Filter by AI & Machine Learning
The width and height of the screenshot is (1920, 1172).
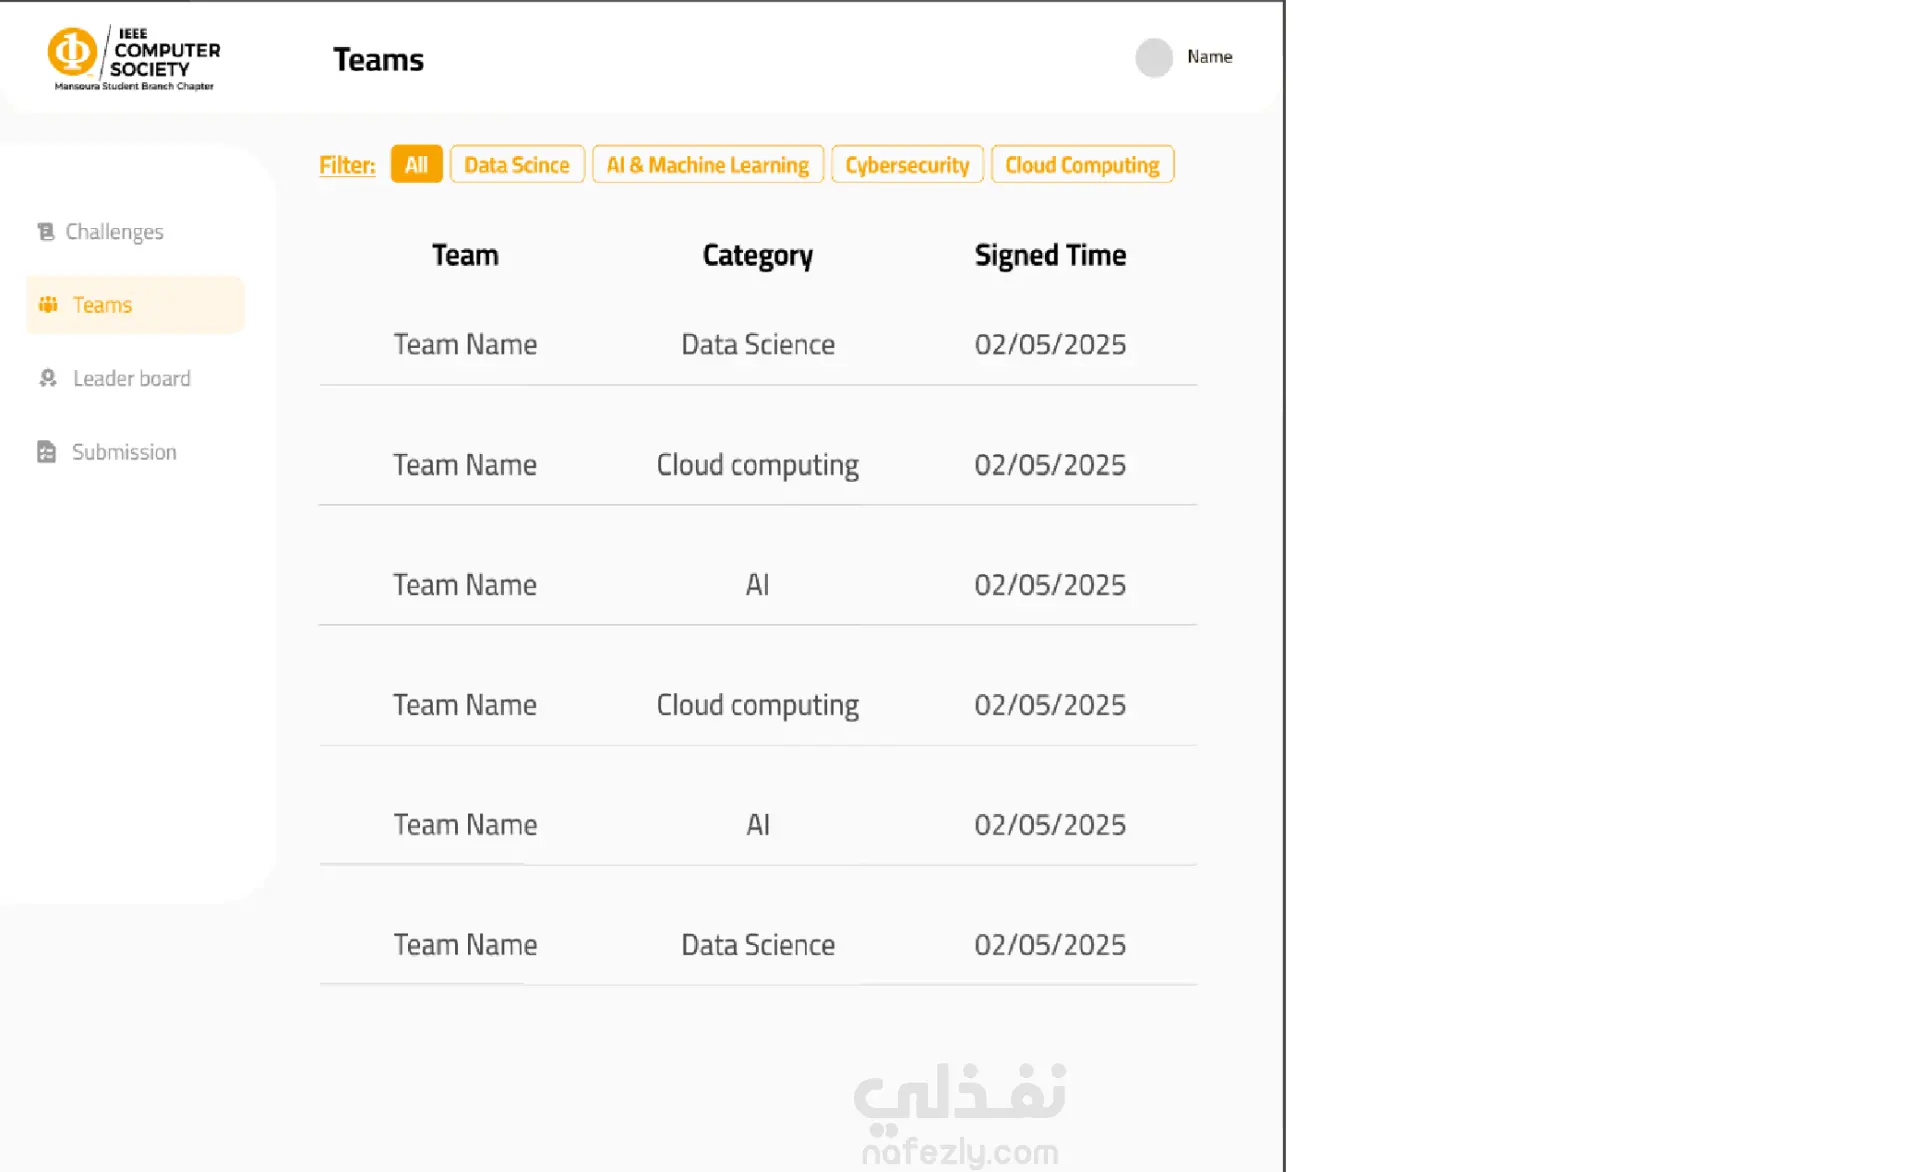coord(707,165)
